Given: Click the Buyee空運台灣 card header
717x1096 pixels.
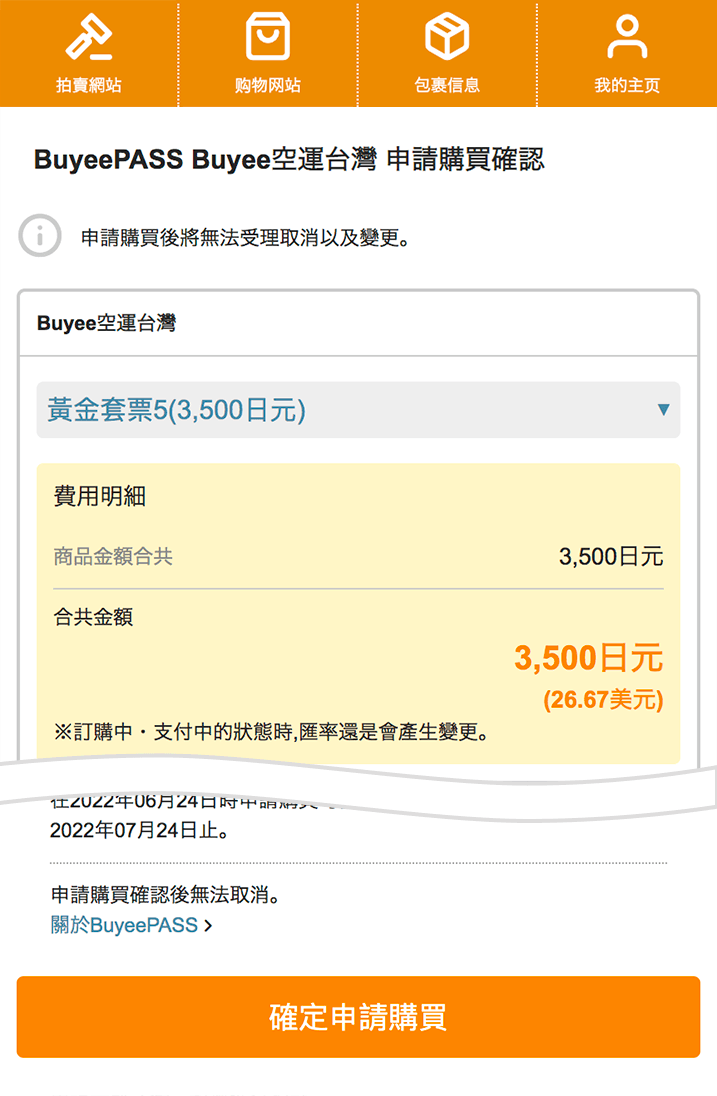Looking at the screenshot, I should 358,323.
